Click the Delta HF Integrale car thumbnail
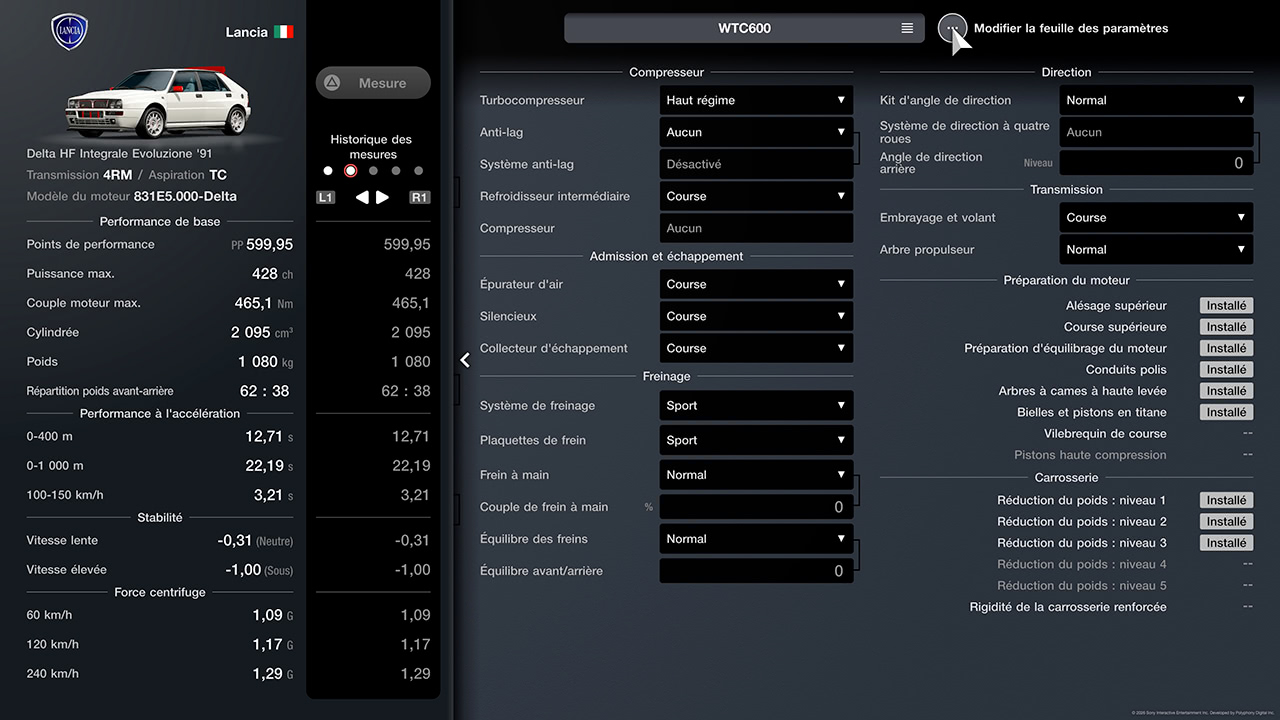The image size is (1280, 720). point(158,102)
